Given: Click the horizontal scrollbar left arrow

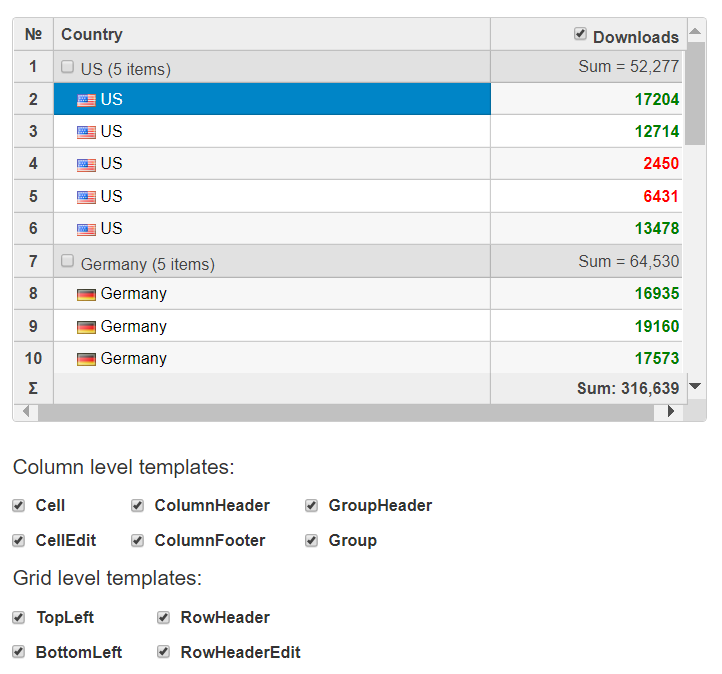Looking at the screenshot, I should coord(26,411).
